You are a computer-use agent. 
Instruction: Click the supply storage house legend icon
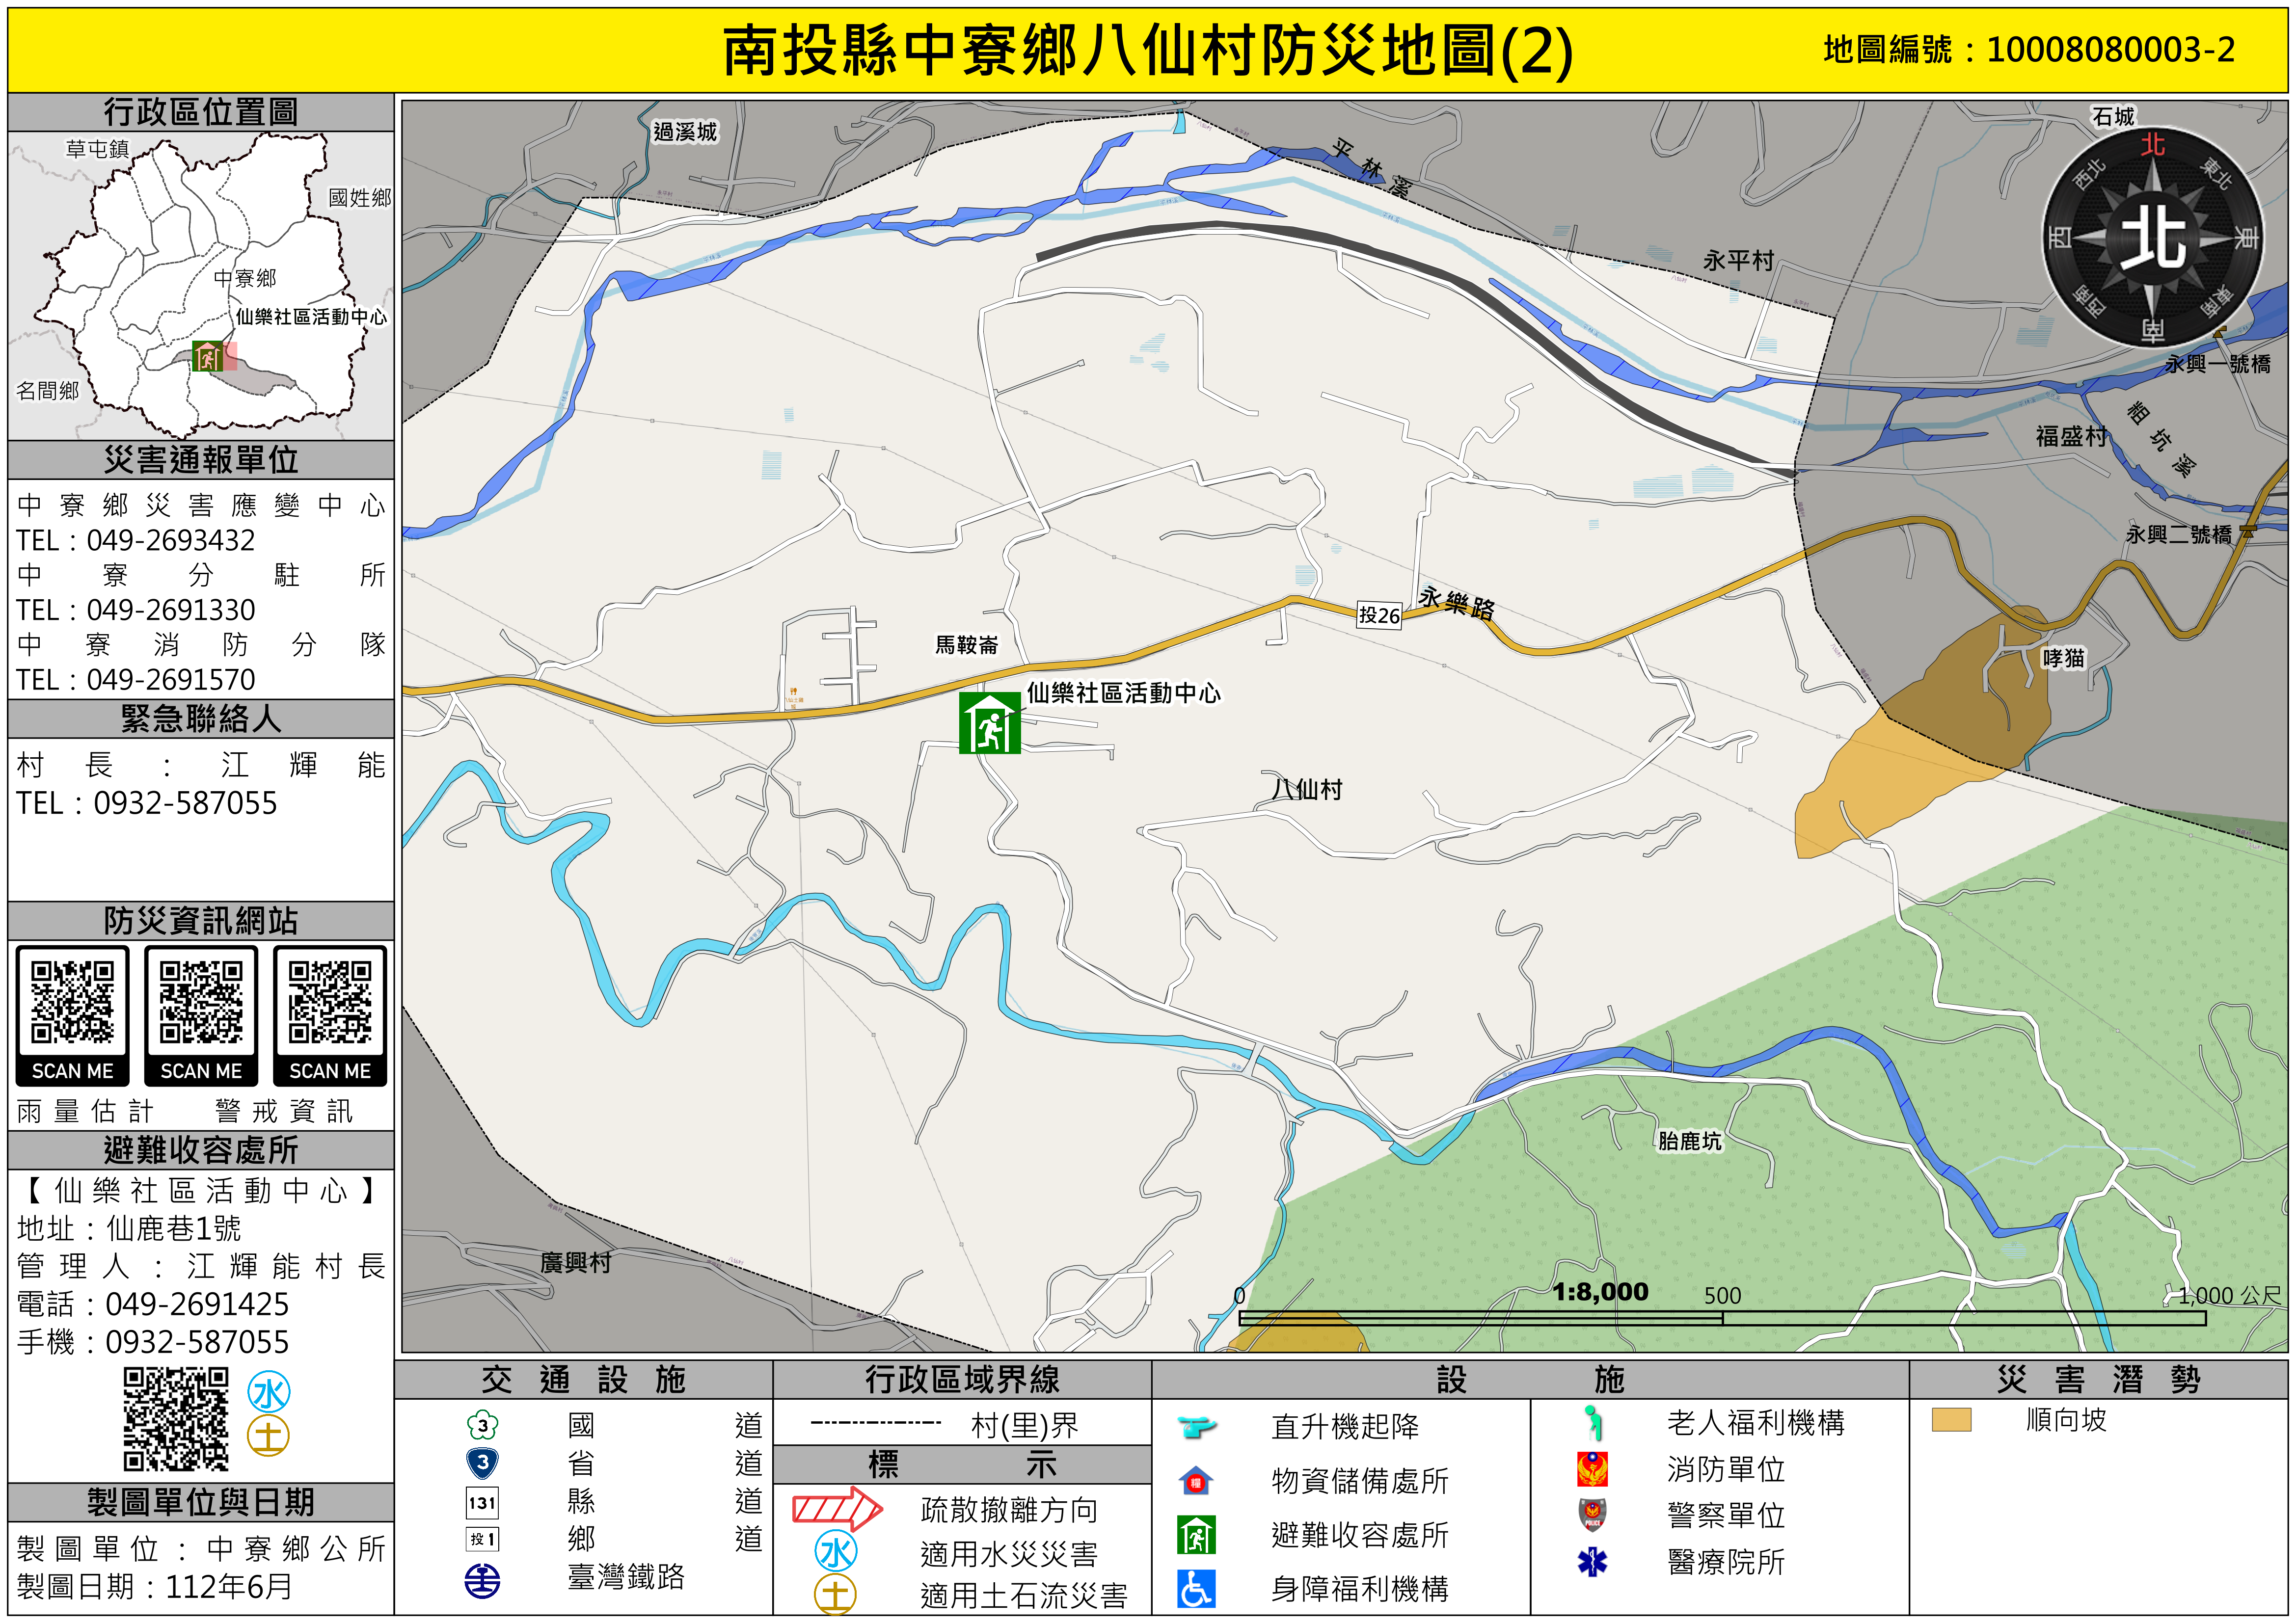point(1196,1480)
